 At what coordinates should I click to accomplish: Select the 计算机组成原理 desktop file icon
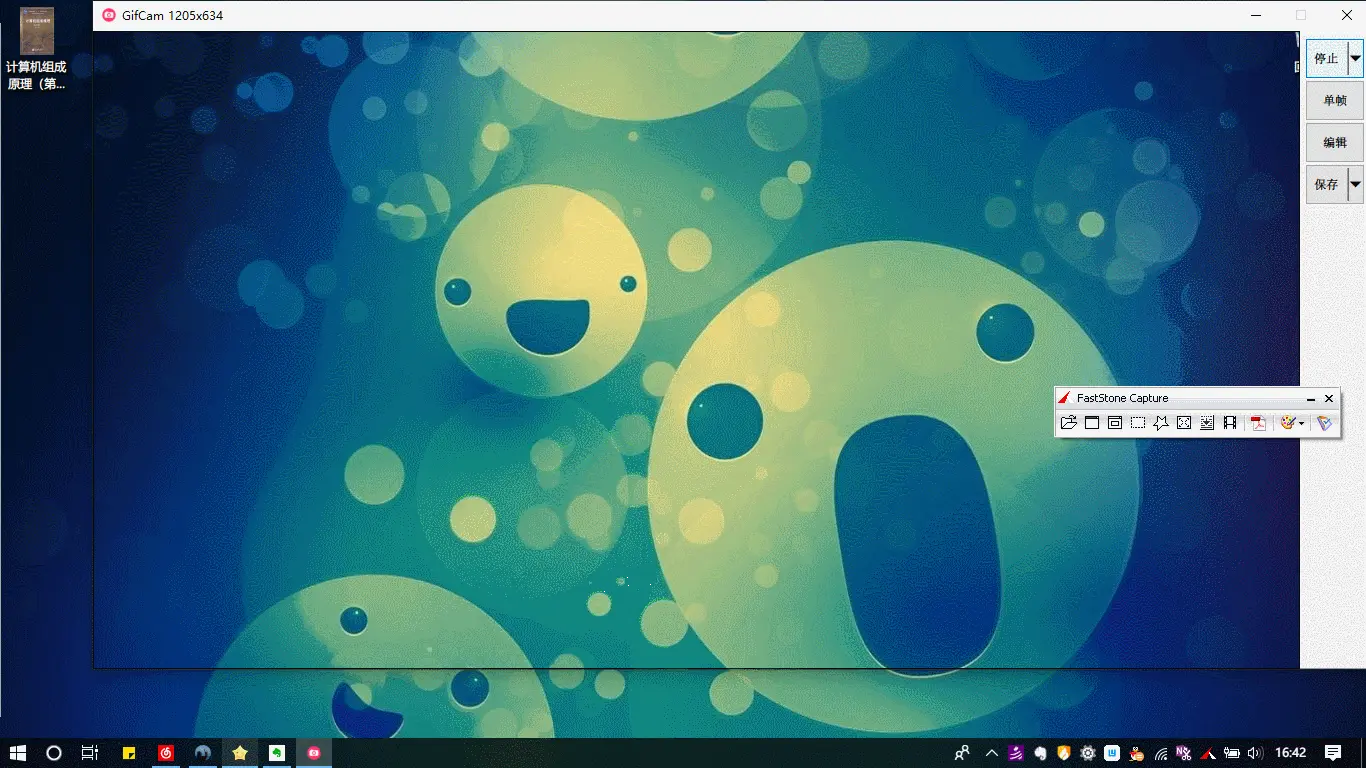click(37, 48)
